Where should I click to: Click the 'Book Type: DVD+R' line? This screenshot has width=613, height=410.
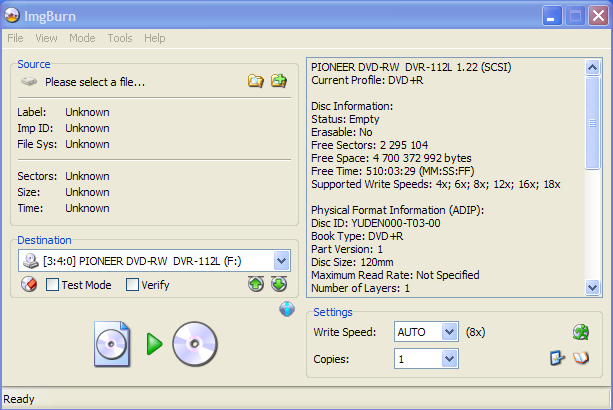coord(357,236)
